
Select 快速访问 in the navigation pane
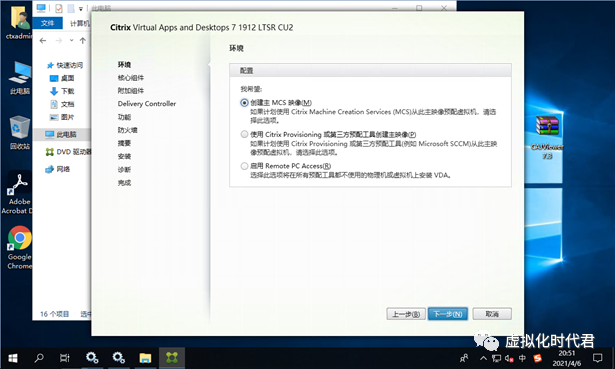pos(65,65)
